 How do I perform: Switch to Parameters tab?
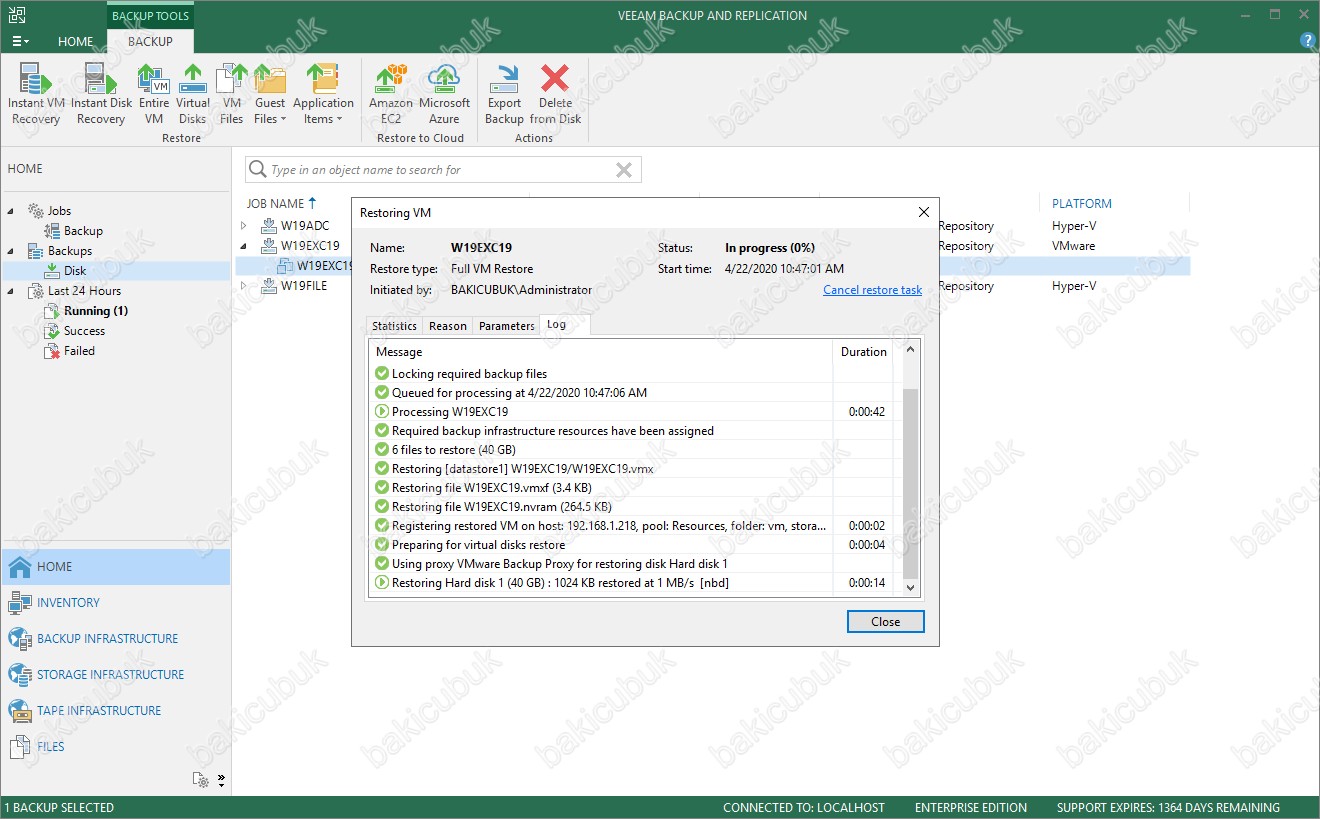[x=507, y=326]
